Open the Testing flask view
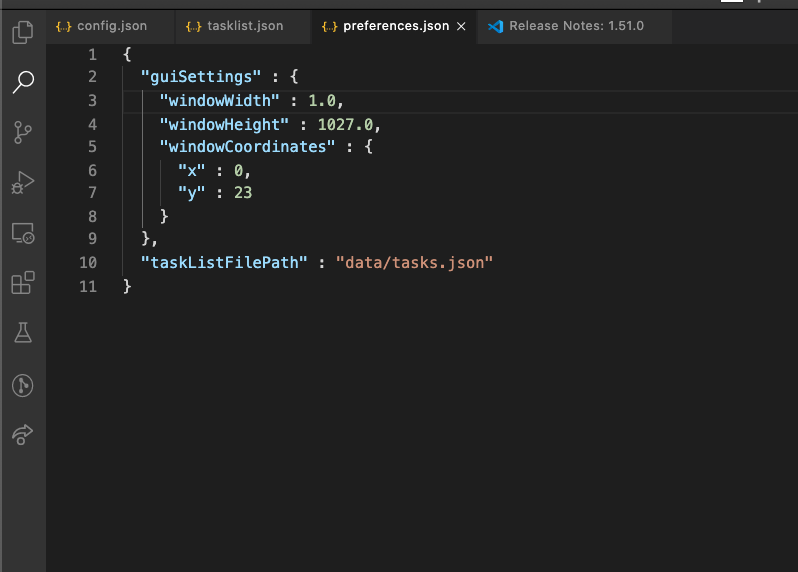The width and height of the screenshot is (798, 572). (x=23, y=332)
